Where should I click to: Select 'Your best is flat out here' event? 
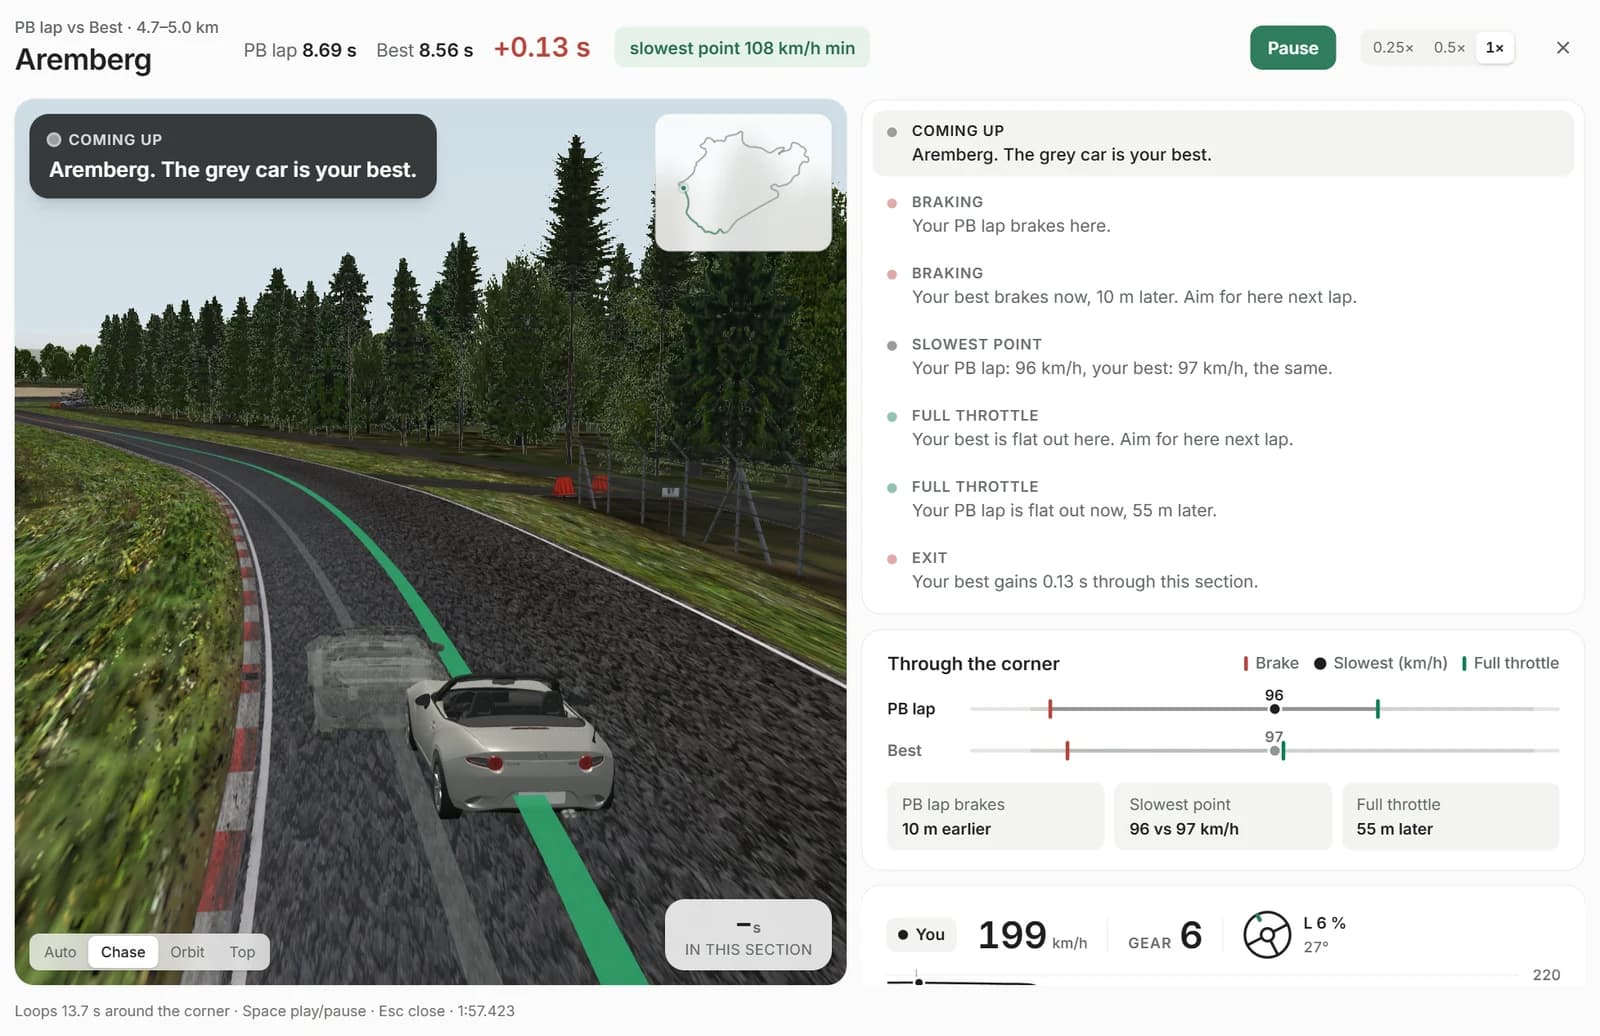pyautogui.click(x=1223, y=427)
